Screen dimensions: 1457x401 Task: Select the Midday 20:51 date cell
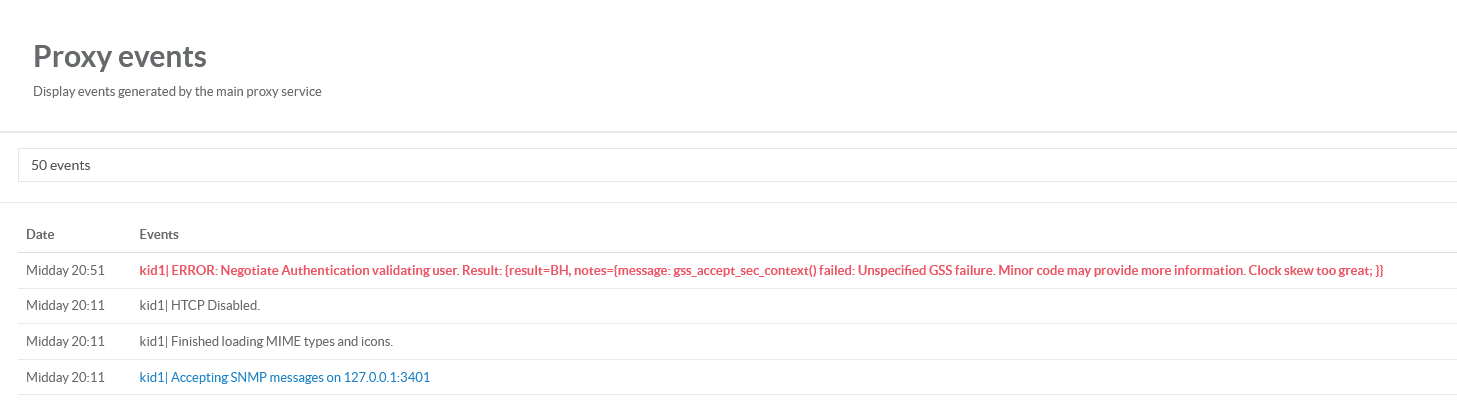click(65, 271)
